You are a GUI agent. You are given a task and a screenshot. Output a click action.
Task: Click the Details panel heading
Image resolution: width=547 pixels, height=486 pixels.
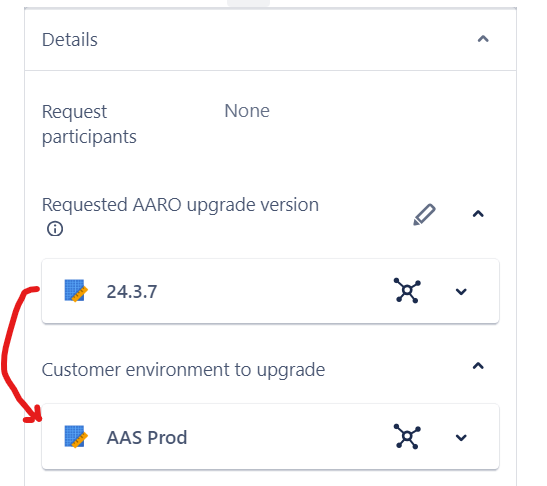tap(69, 39)
